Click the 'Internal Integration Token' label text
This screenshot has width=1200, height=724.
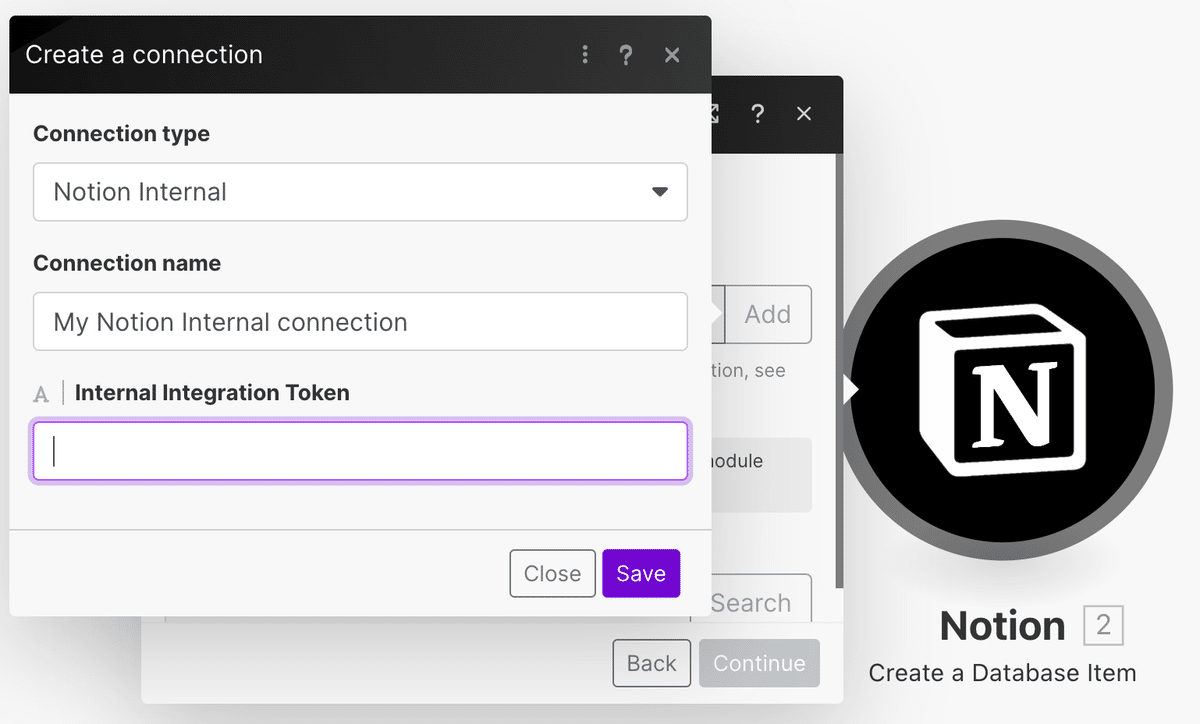212,393
